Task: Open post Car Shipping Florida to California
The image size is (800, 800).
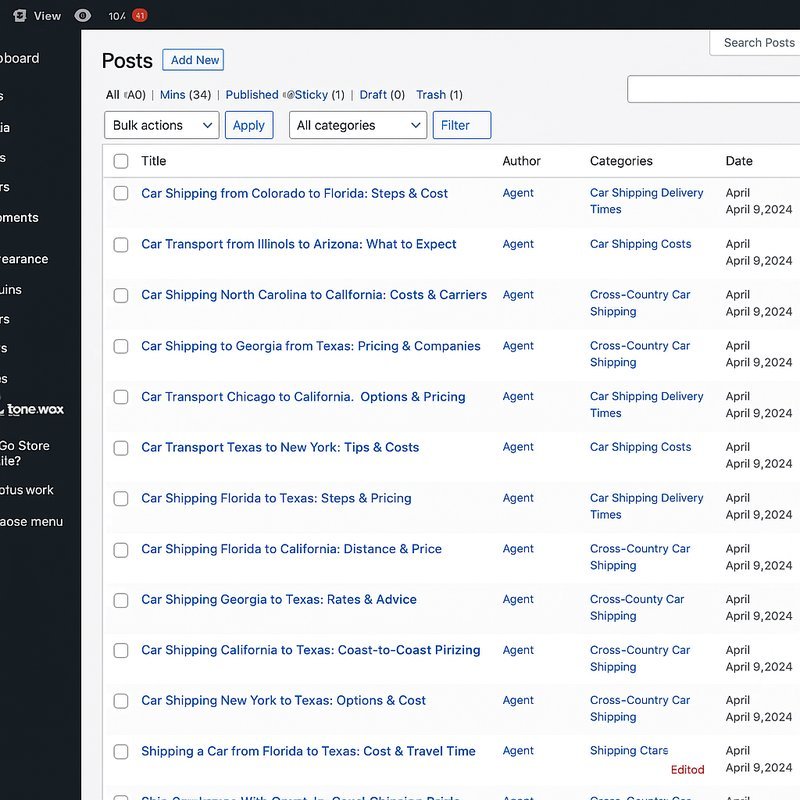Action: coord(291,549)
